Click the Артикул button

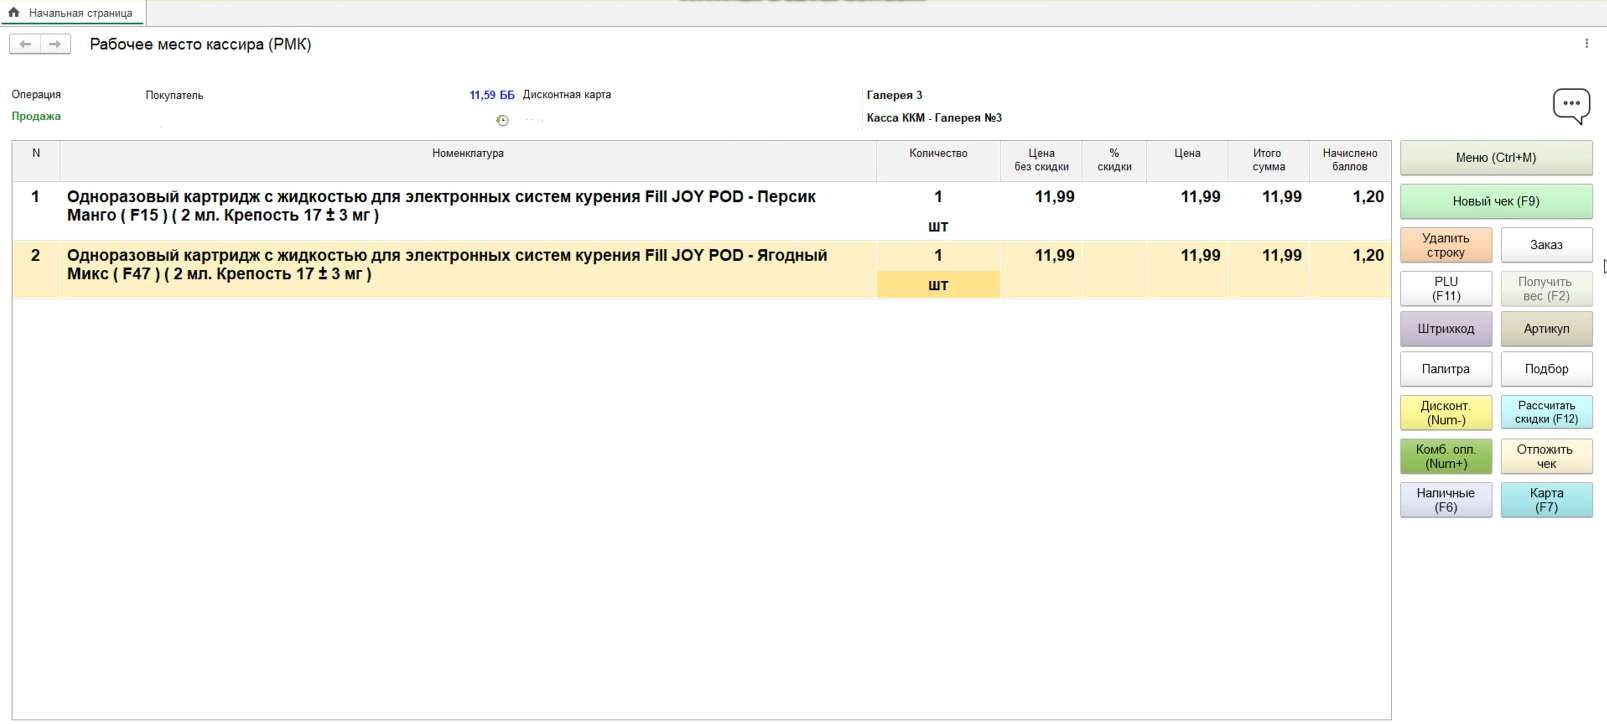(1546, 329)
